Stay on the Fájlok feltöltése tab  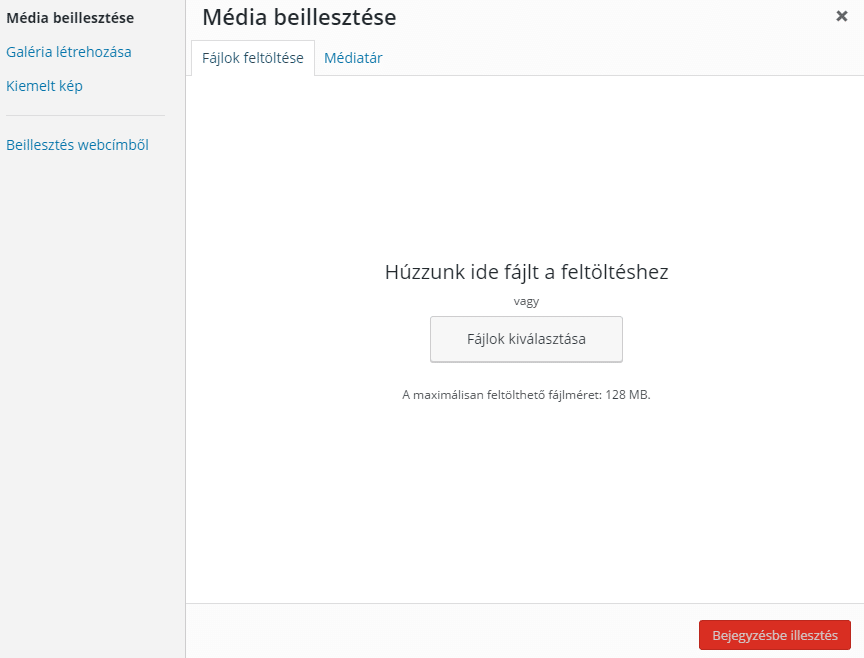(252, 58)
